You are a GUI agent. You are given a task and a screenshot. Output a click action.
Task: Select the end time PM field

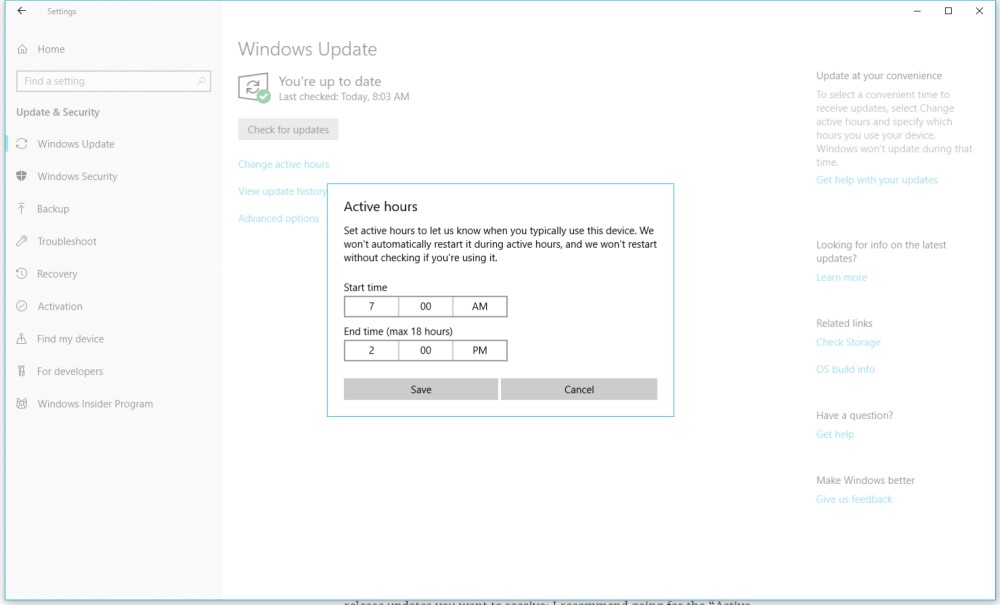coord(480,351)
